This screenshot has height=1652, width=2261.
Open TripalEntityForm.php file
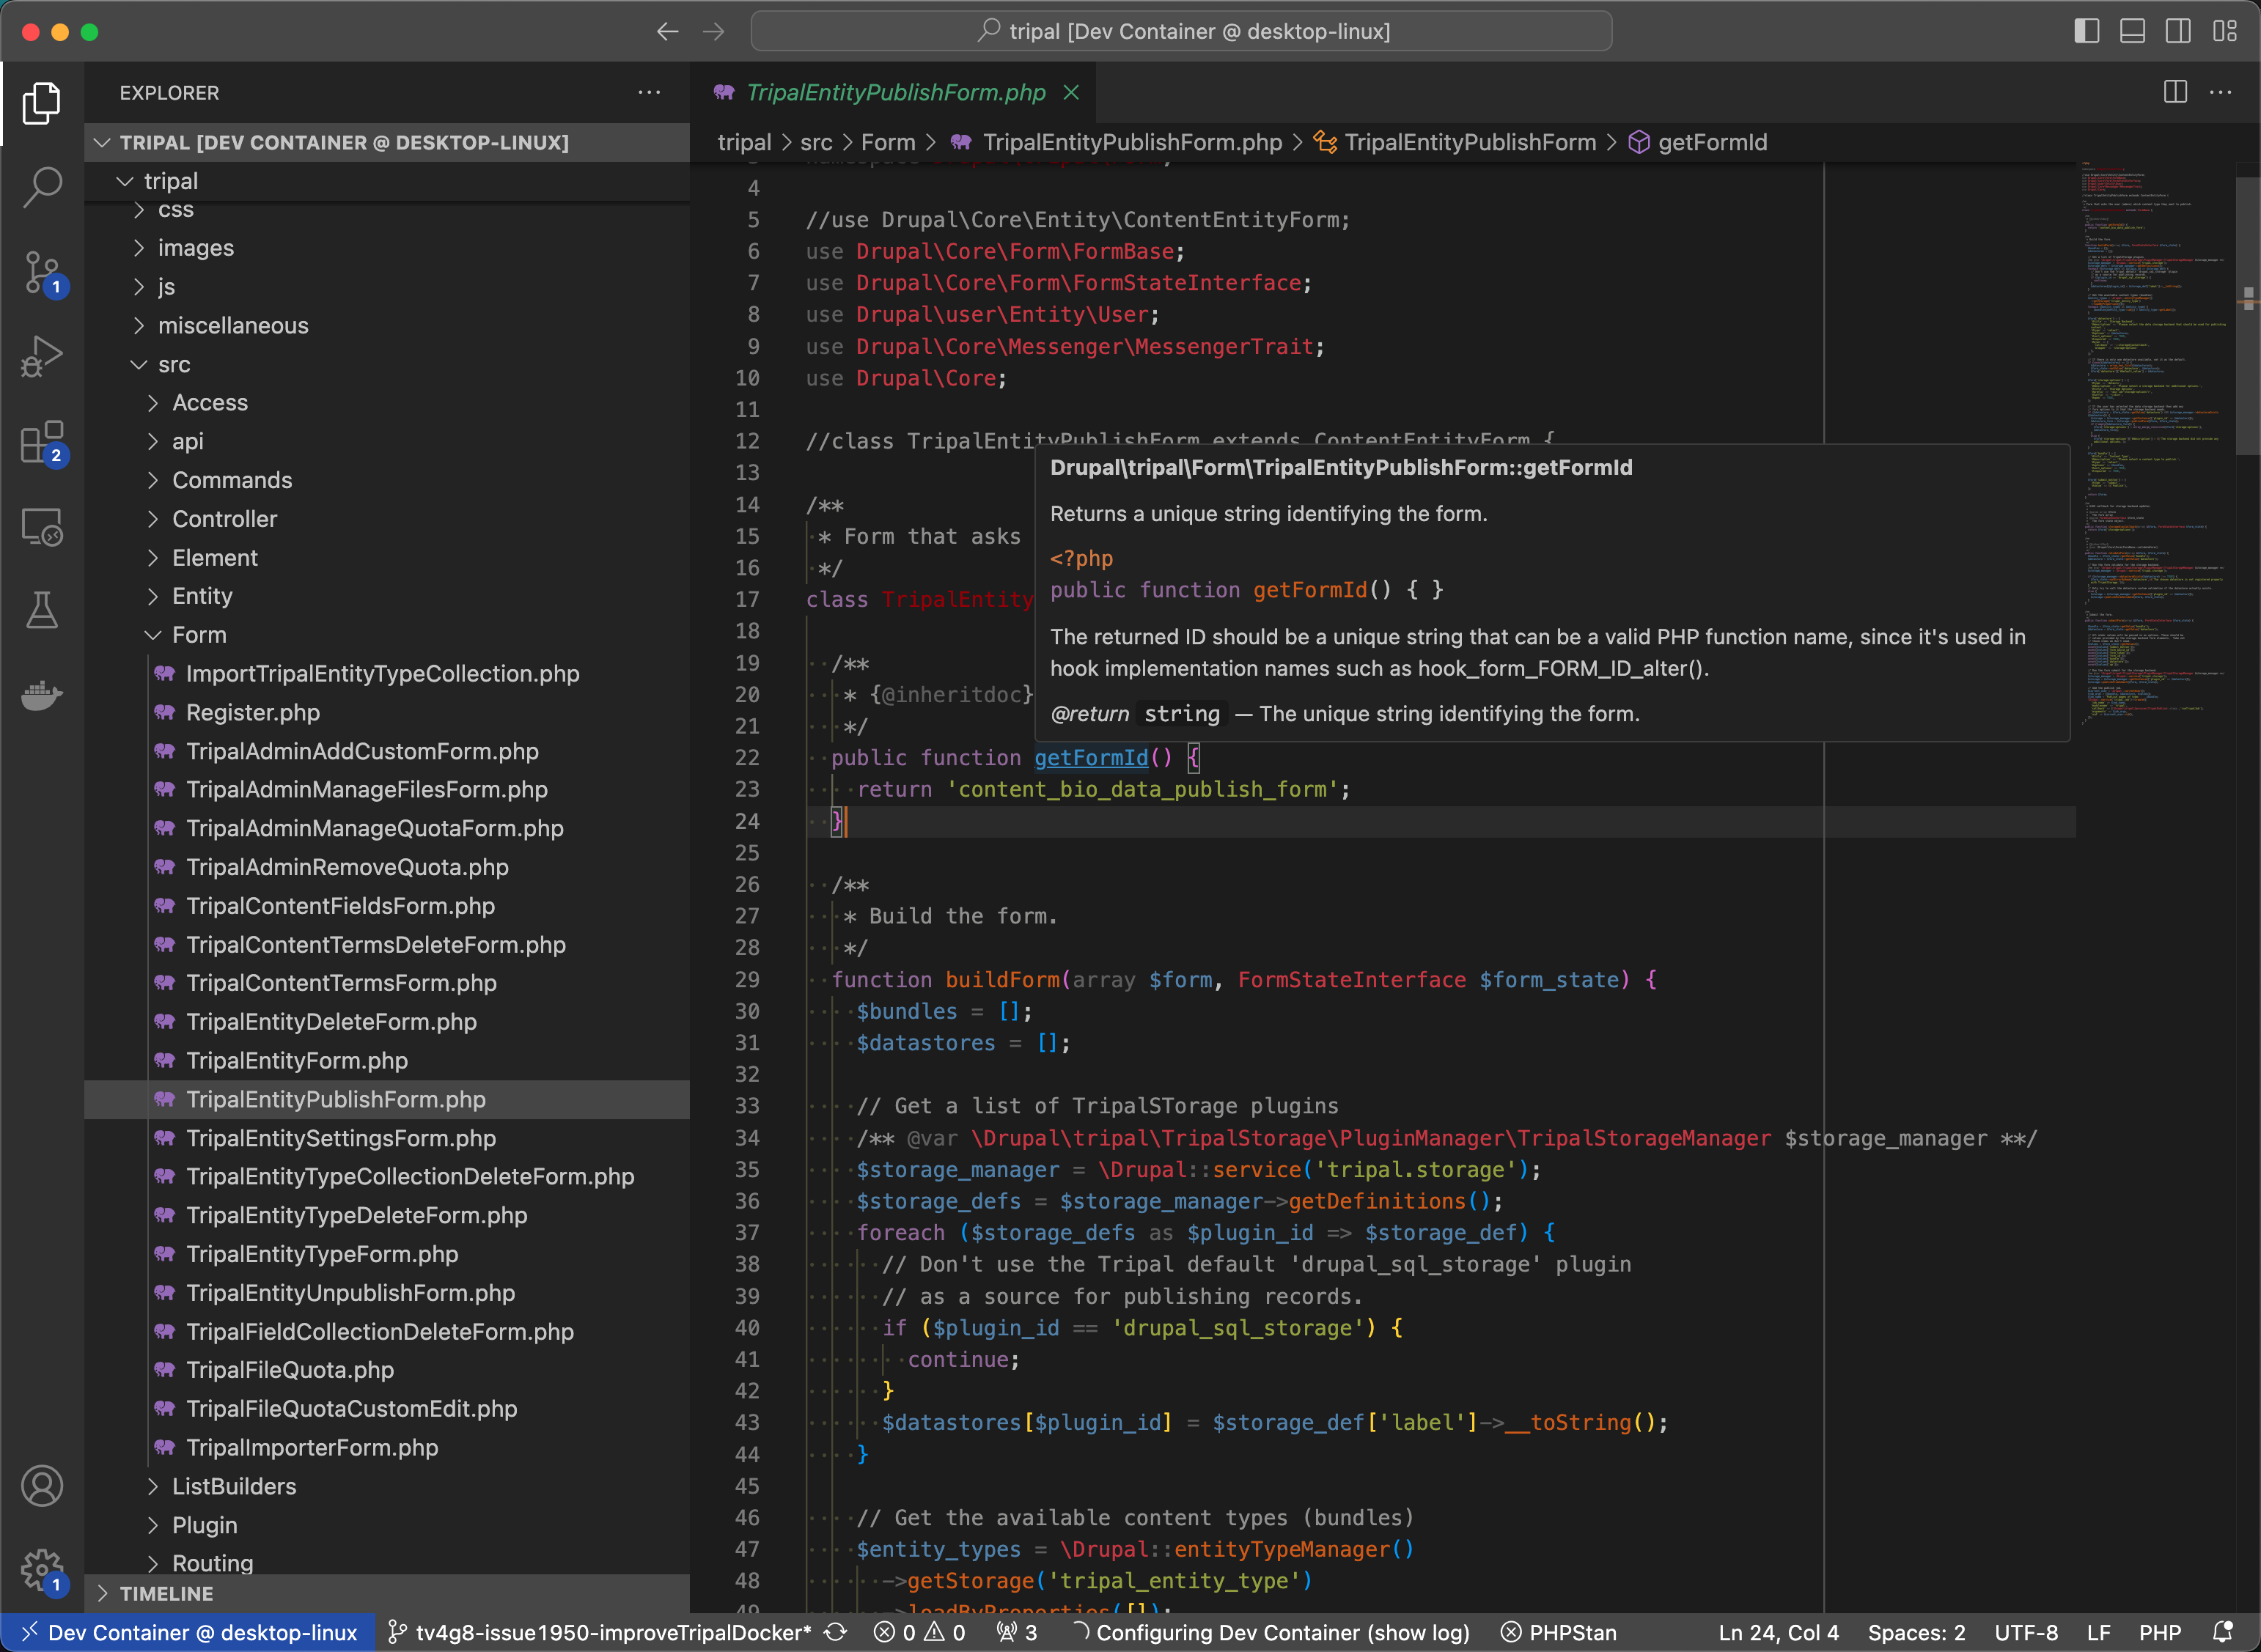click(387, 1061)
